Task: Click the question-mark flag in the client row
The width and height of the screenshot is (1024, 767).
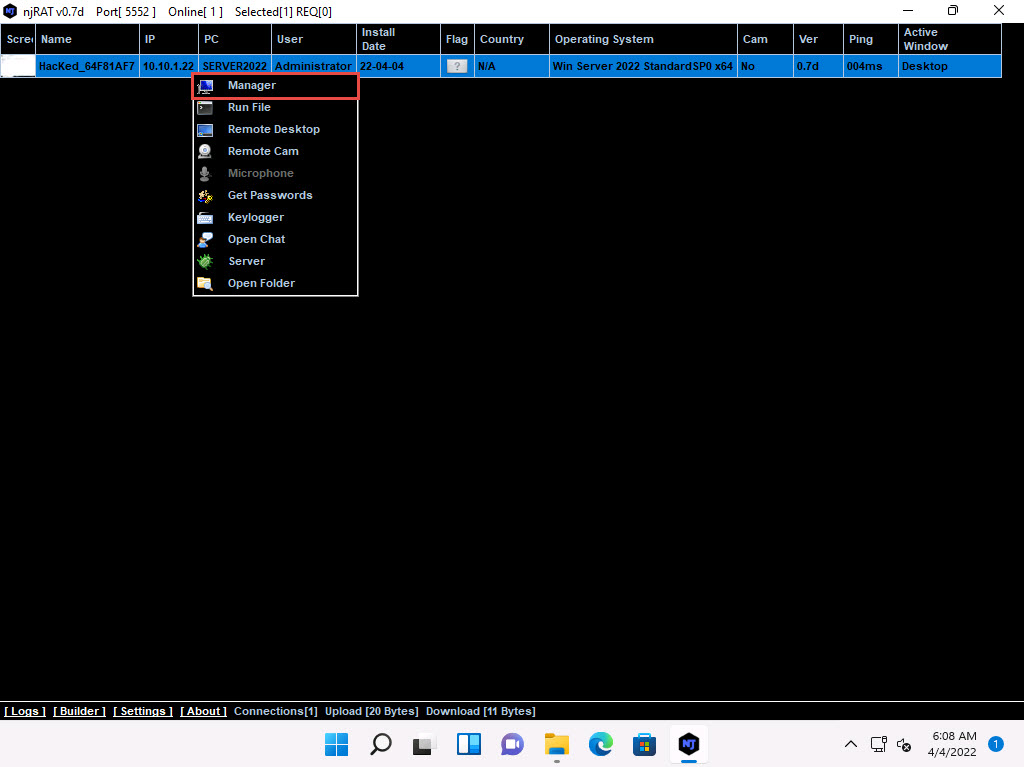Action: (x=457, y=67)
